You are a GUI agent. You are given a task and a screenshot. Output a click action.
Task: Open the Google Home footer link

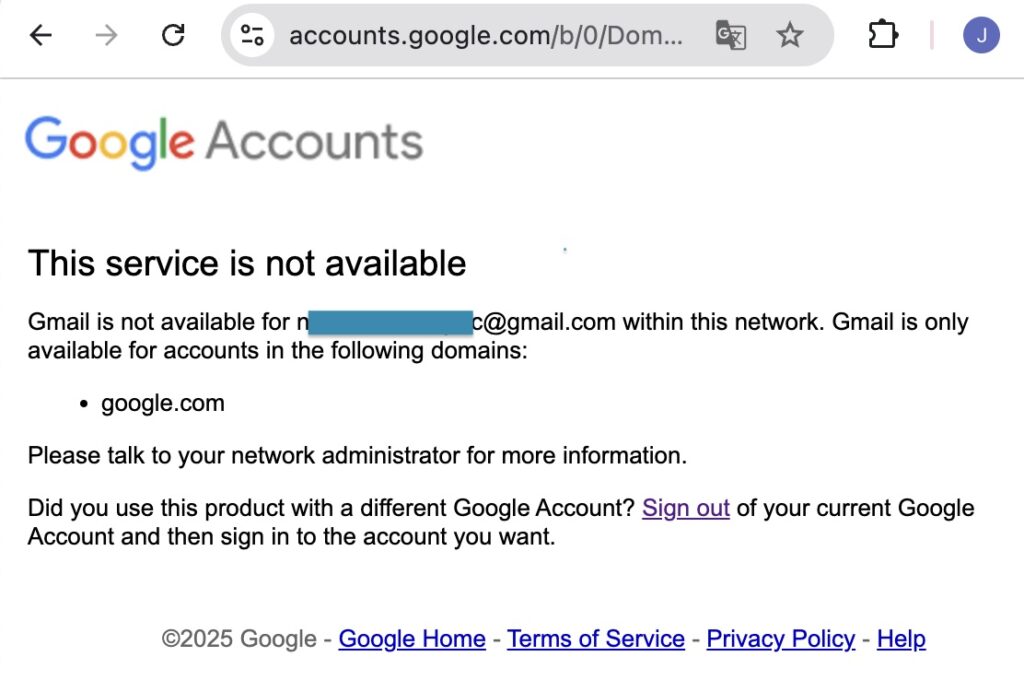point(412,639)
